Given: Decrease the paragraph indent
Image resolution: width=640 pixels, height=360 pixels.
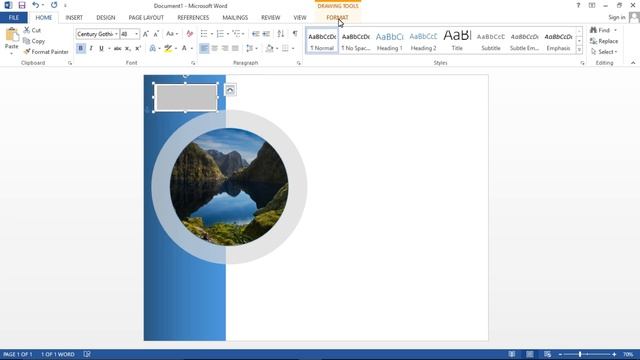Looking at the screenshot, I should pos(256,34).
